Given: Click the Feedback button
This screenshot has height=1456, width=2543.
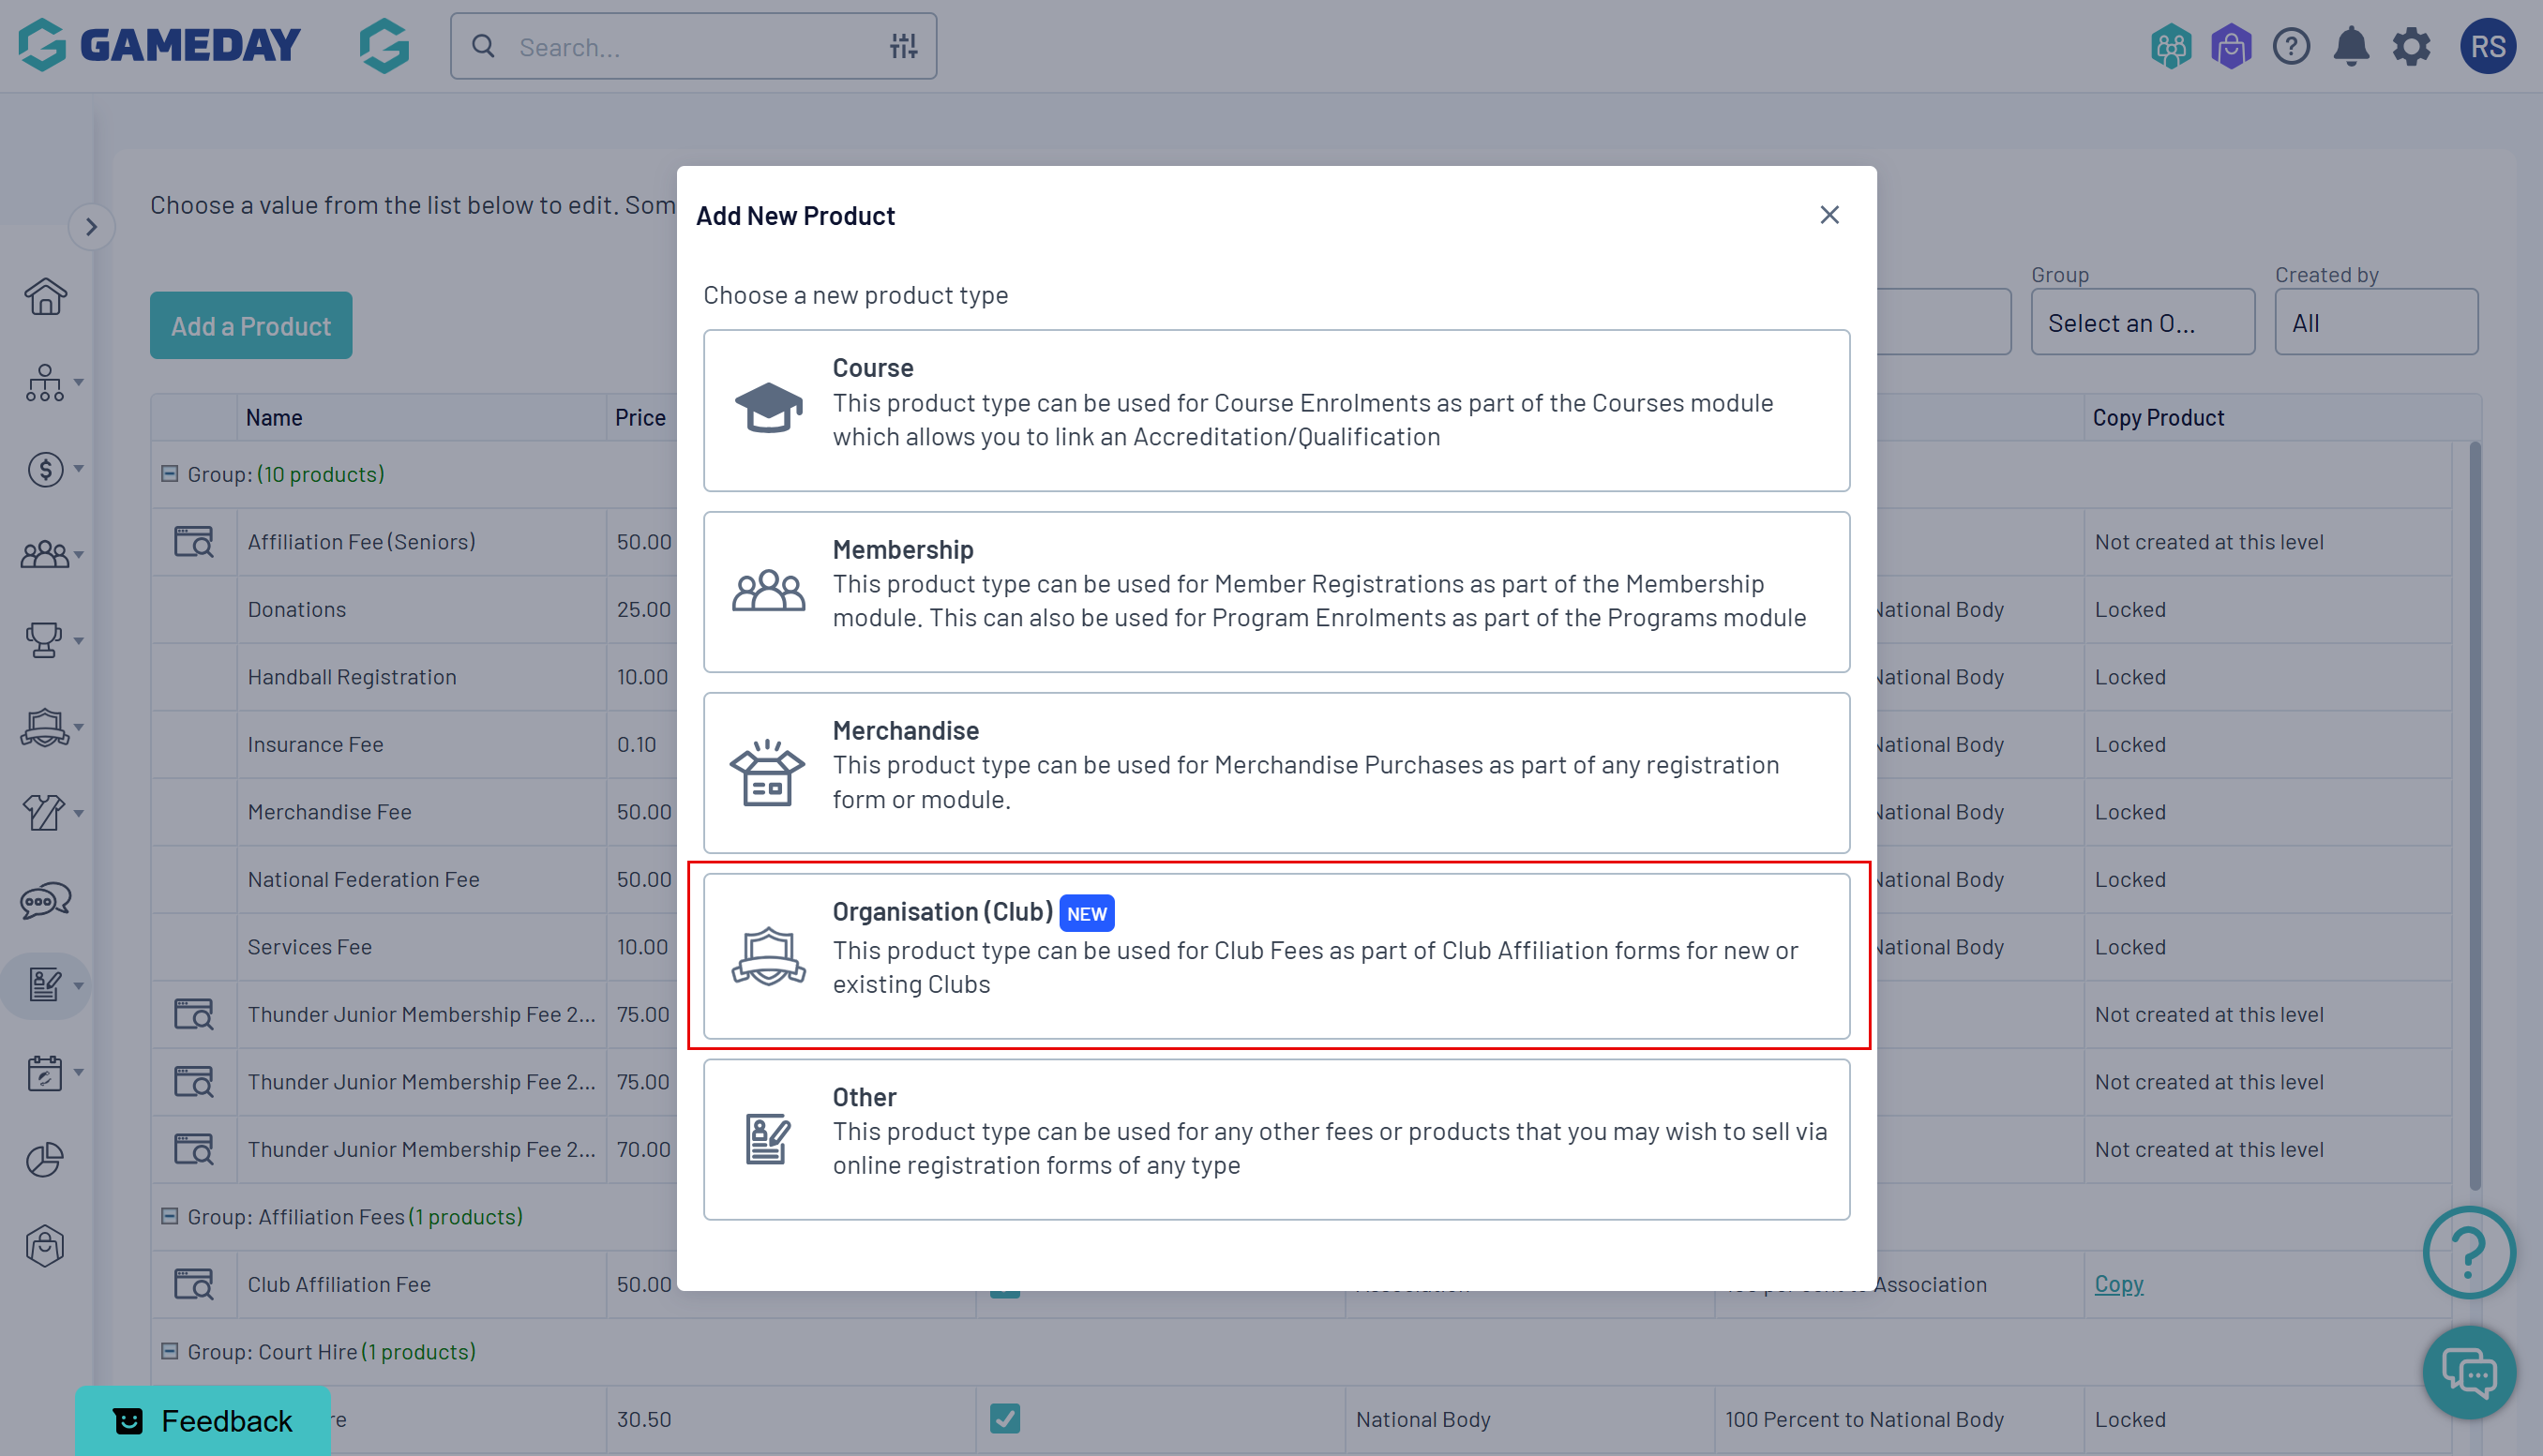Looking at the screenshot, I should (204, 1420).
